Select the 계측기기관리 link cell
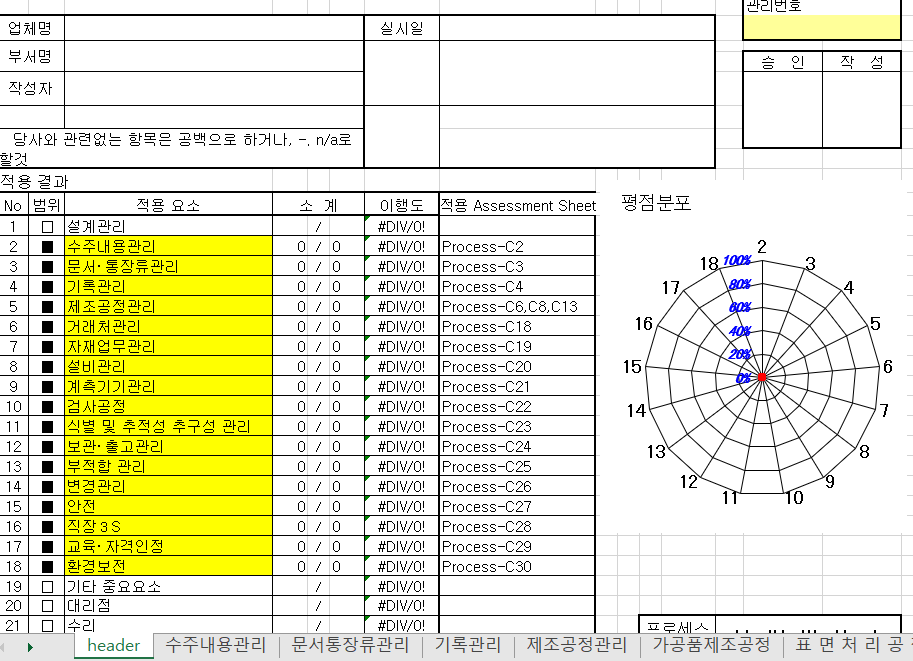This screenshot has height=661, width=913. click(x=168, y=386)
